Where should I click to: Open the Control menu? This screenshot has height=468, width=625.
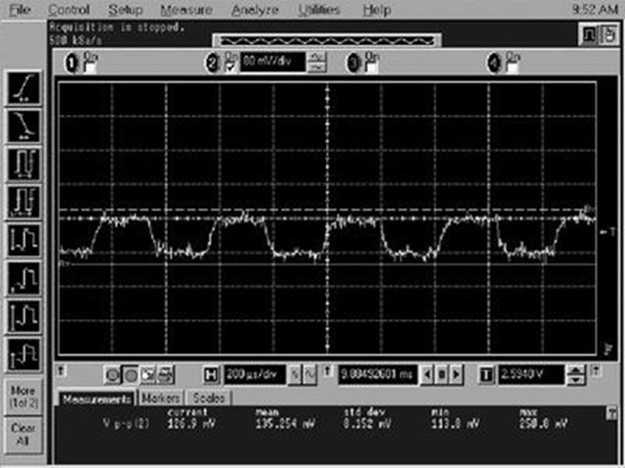(x=69, y=10)
